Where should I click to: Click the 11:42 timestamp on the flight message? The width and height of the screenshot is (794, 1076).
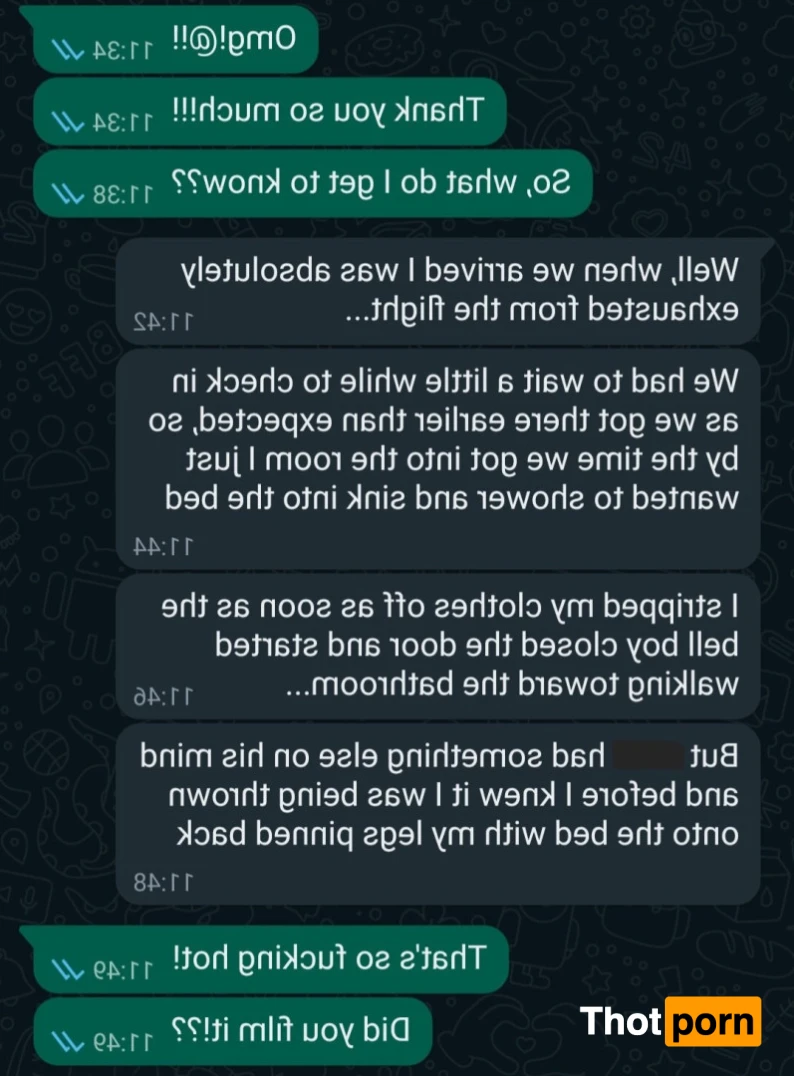[x=163, y=320]
